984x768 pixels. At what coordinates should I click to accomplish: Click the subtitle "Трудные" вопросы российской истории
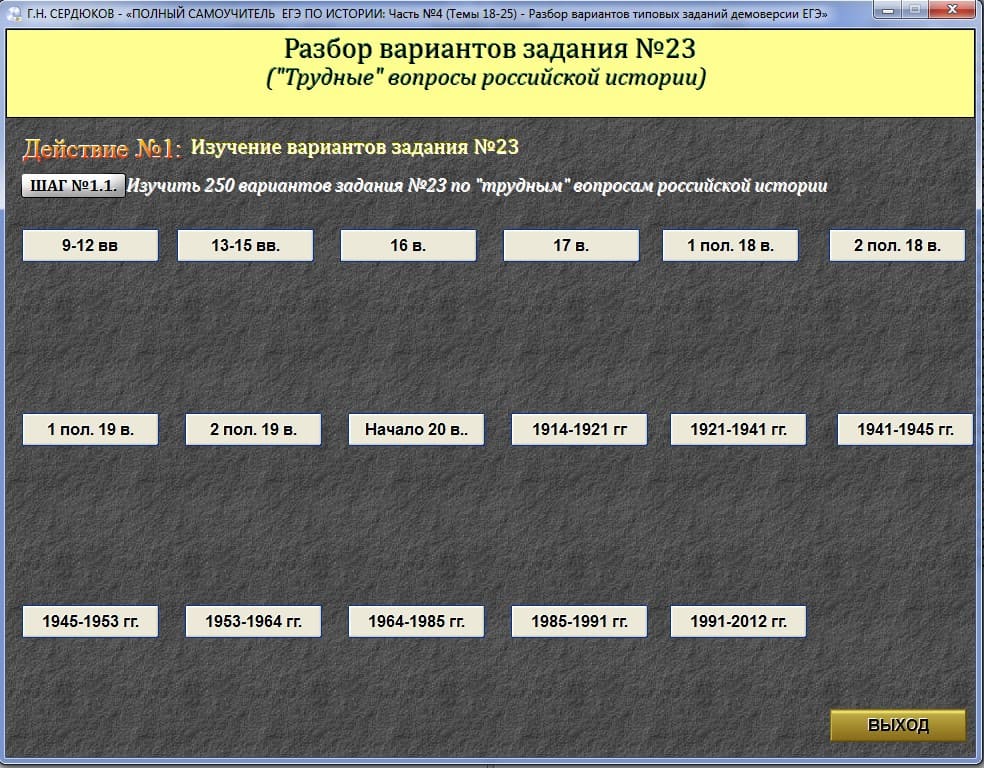[487, 78]
